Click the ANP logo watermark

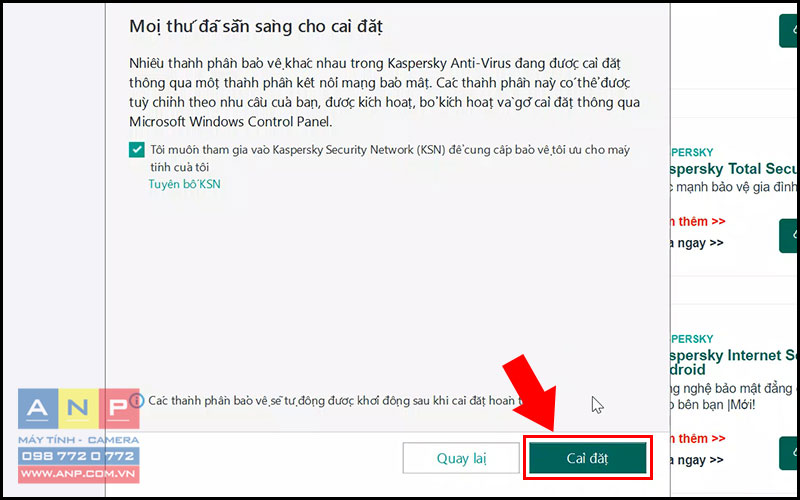pyautogui.click(x=79, y=408)
